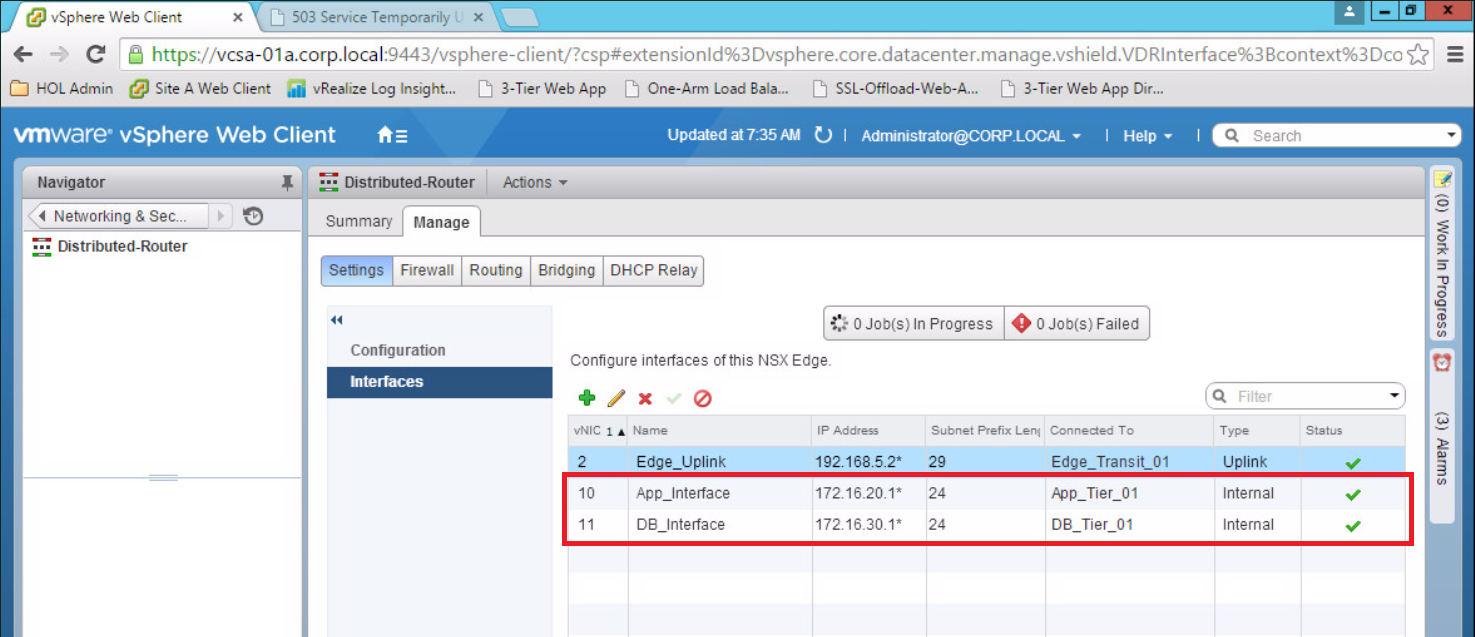Viewport: 1475px width, 637px height.
Task: Open the DHCP Relay sub-tab
Action: click(x=654, y=270)
